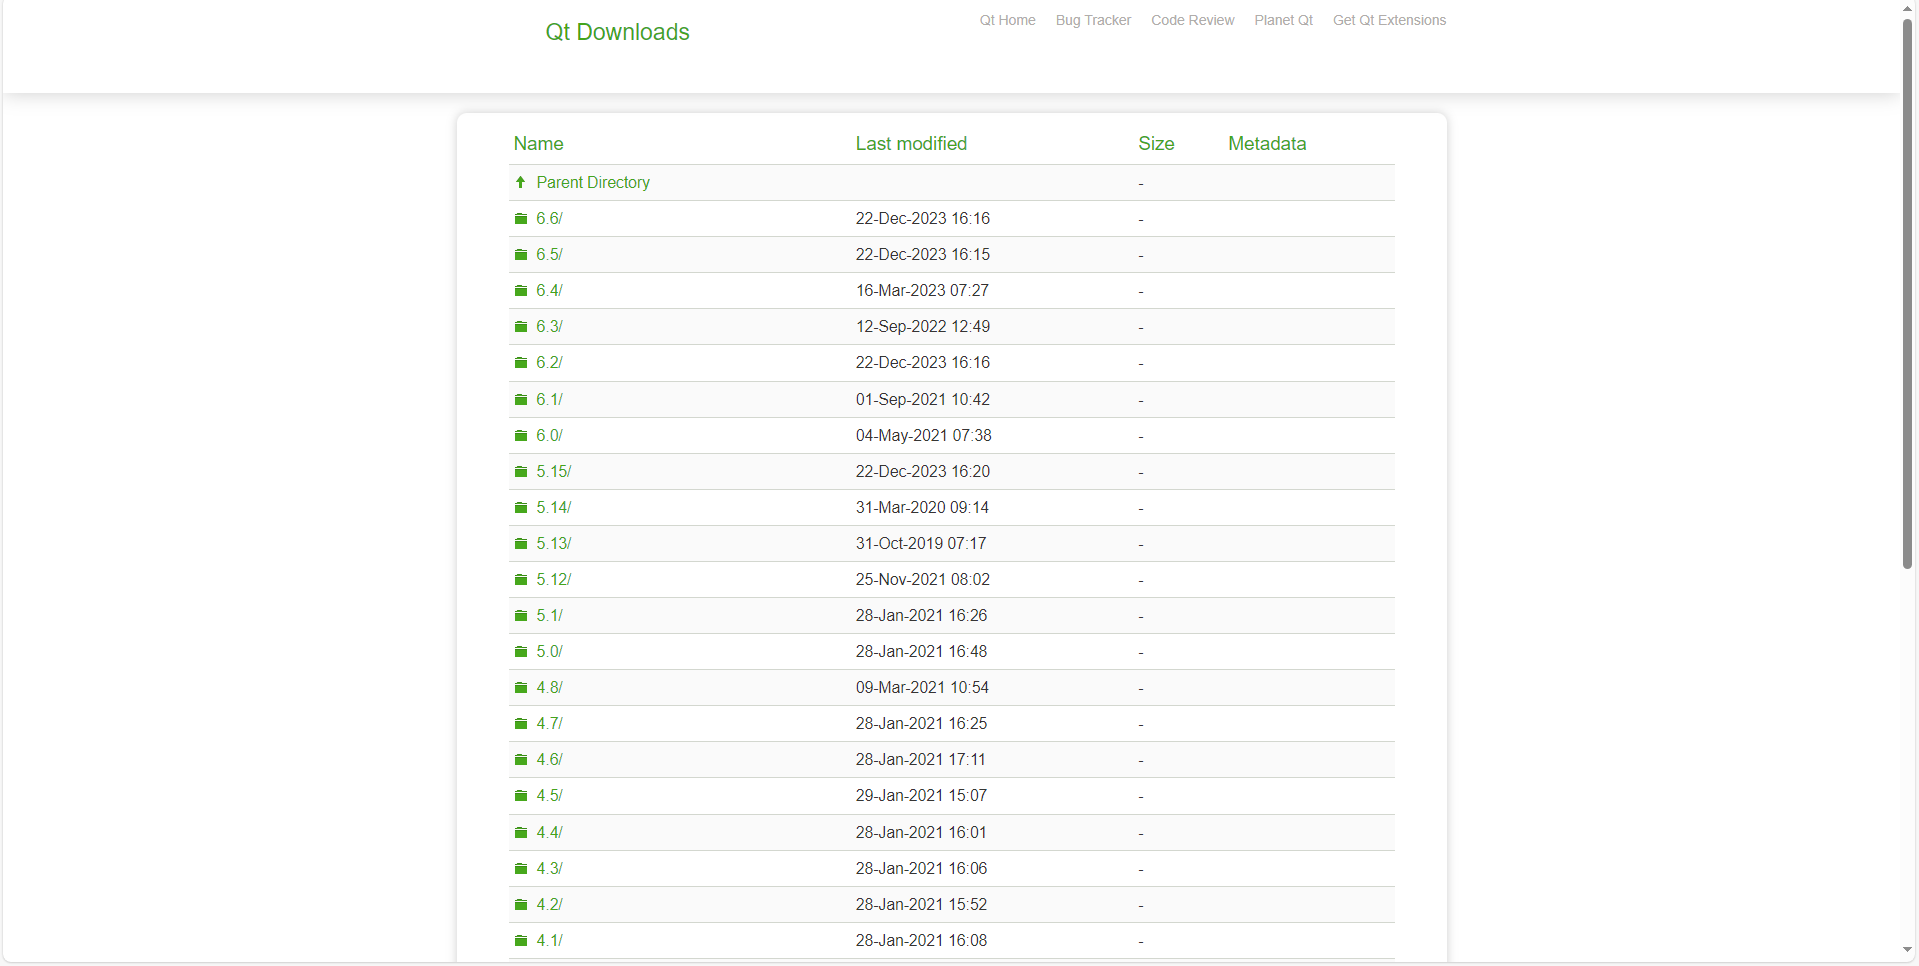Go up to Parent Directory
Screen dimensions: 1919x966
tap(593, 182)
